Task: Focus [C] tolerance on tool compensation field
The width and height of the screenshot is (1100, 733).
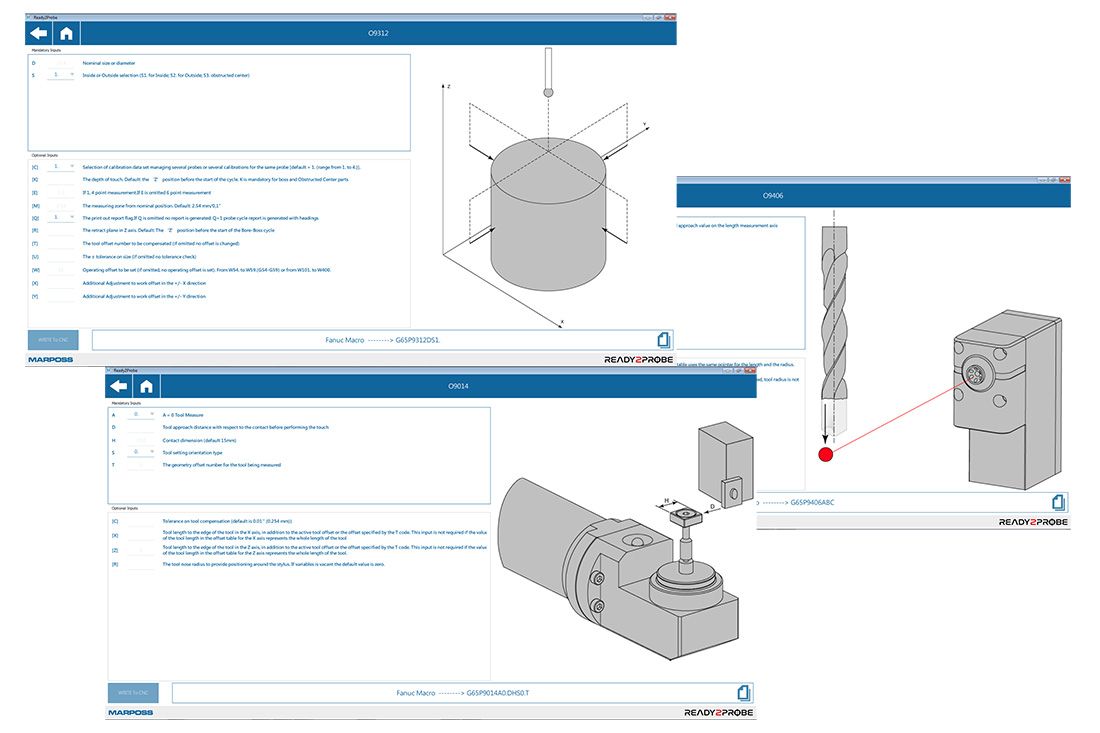Action: (x=141, y=521)
